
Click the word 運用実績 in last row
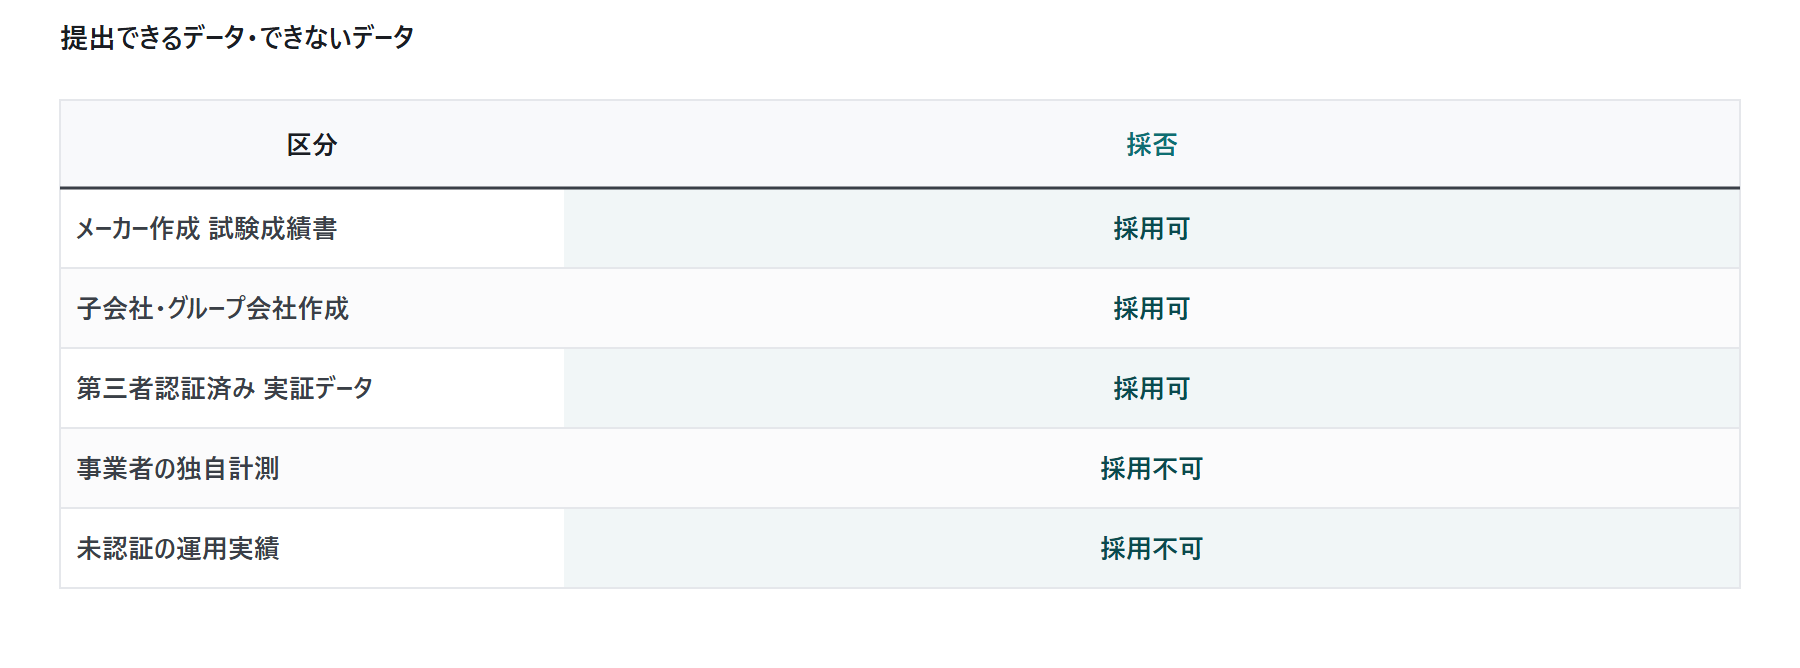point(228,549)
